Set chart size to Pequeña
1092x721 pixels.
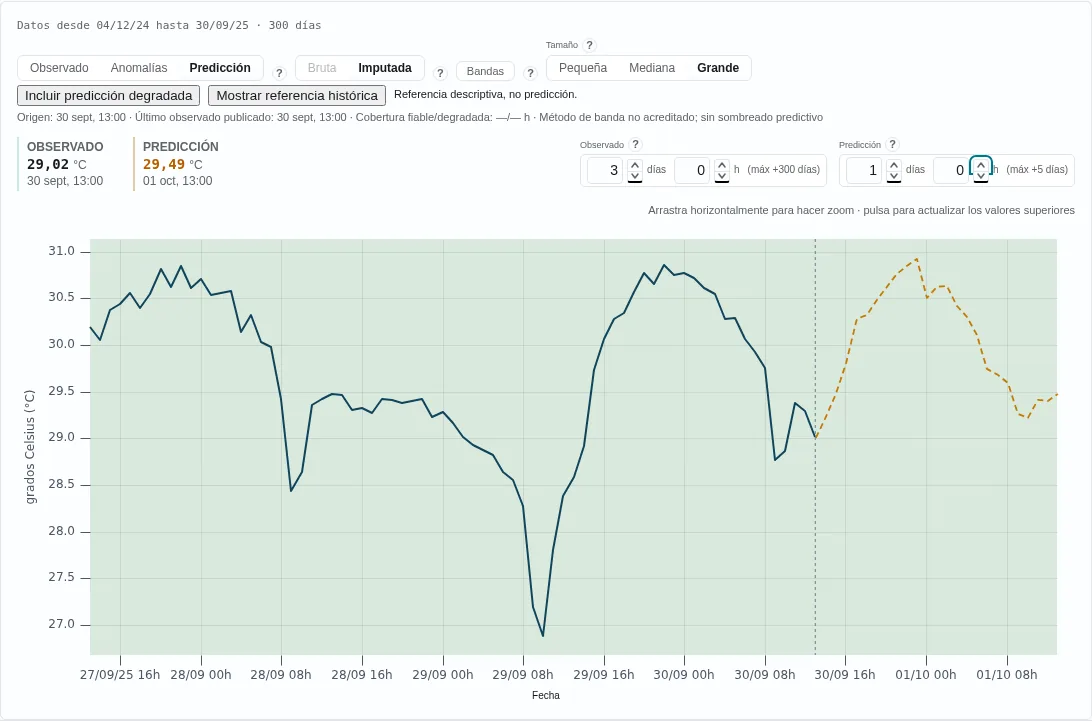coord(583,68)
